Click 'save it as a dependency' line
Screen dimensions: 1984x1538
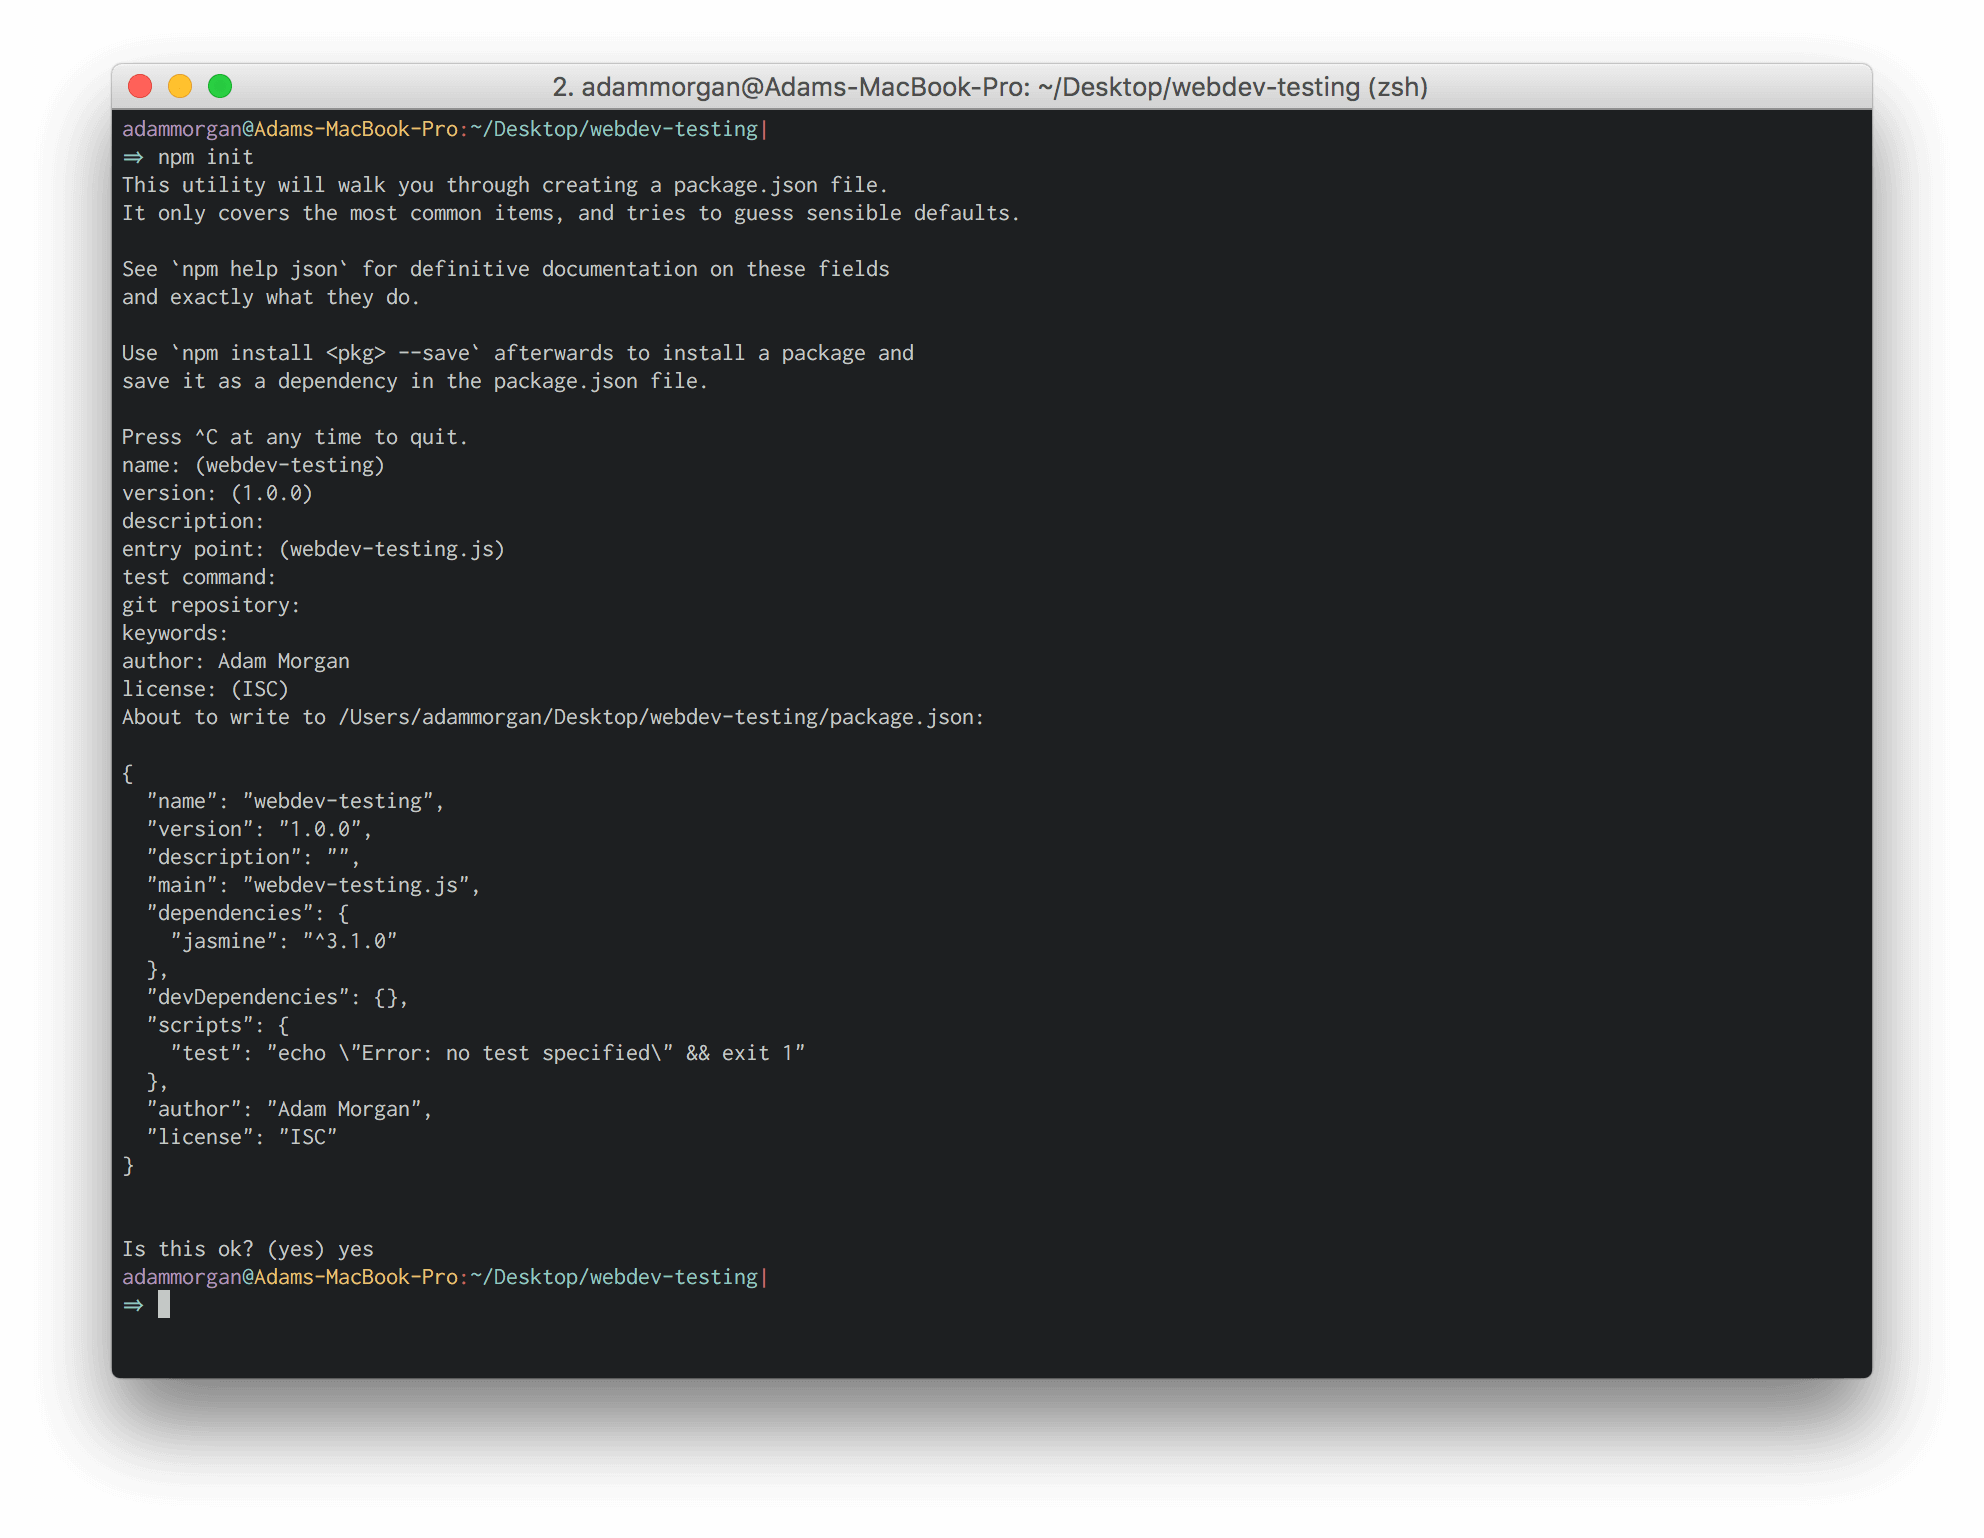(x=415, y=381)
